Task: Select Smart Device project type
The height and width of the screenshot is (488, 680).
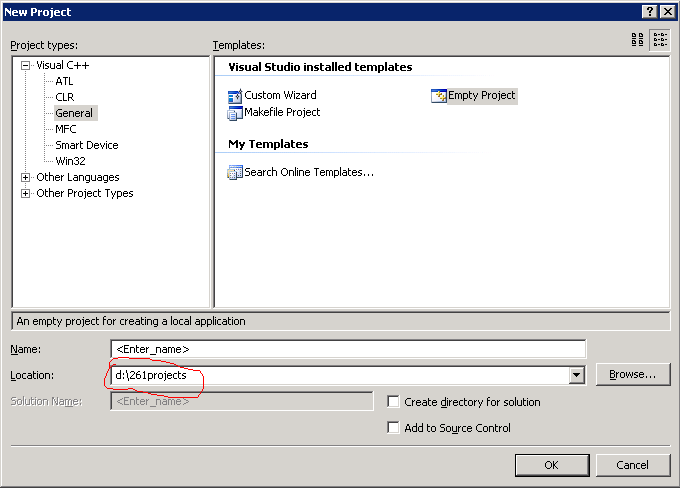Action: coord(87,145)
